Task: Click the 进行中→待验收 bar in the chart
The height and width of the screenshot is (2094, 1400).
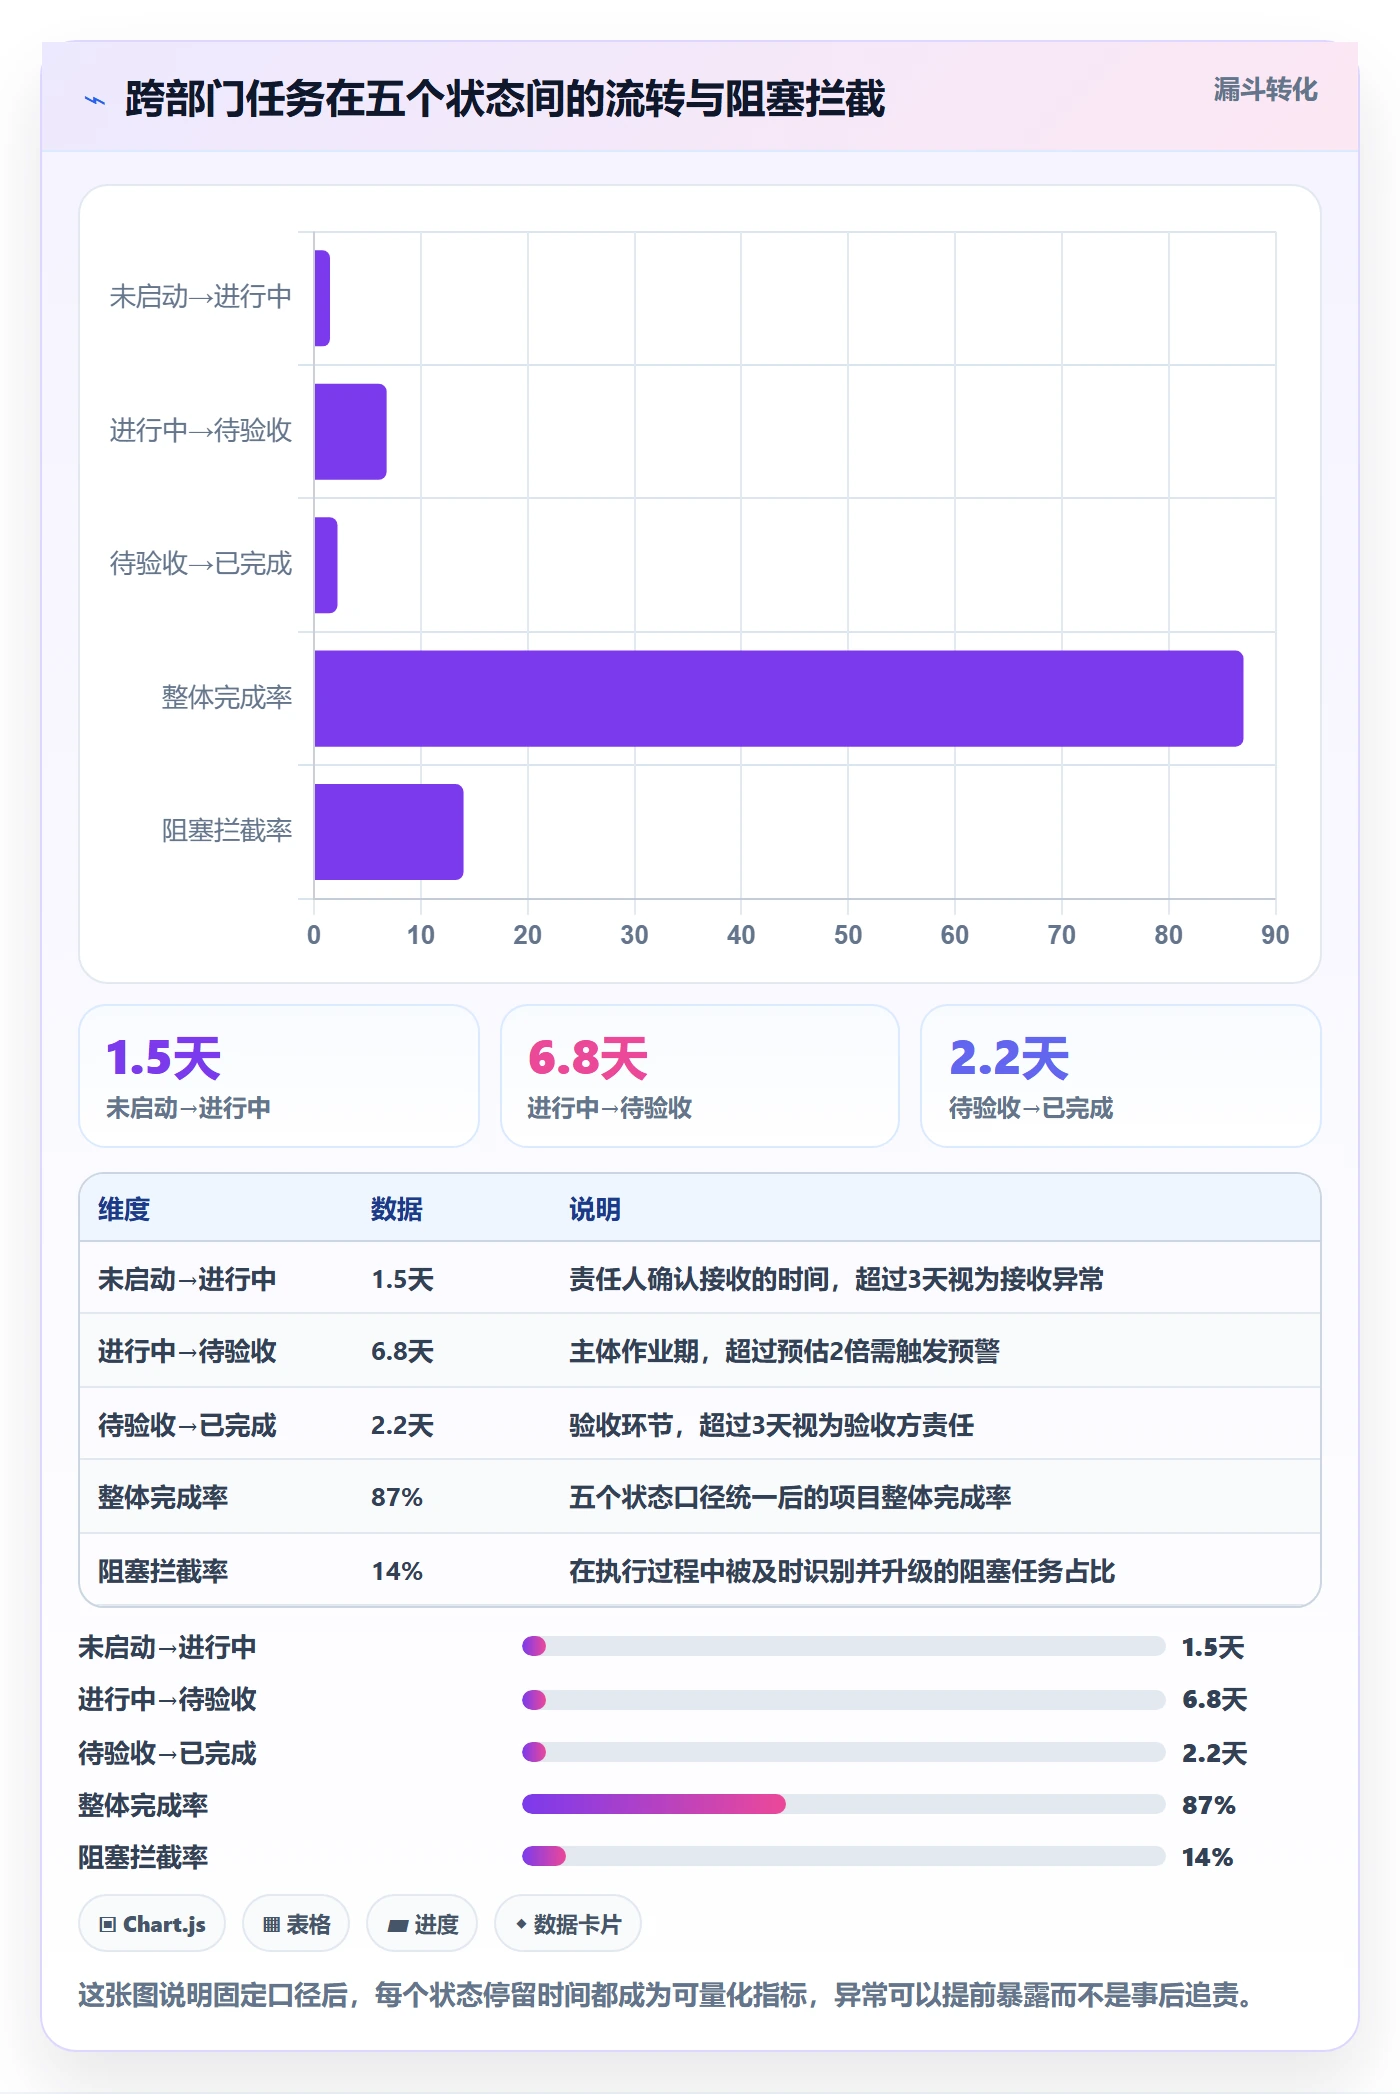Action: point(350,431)
